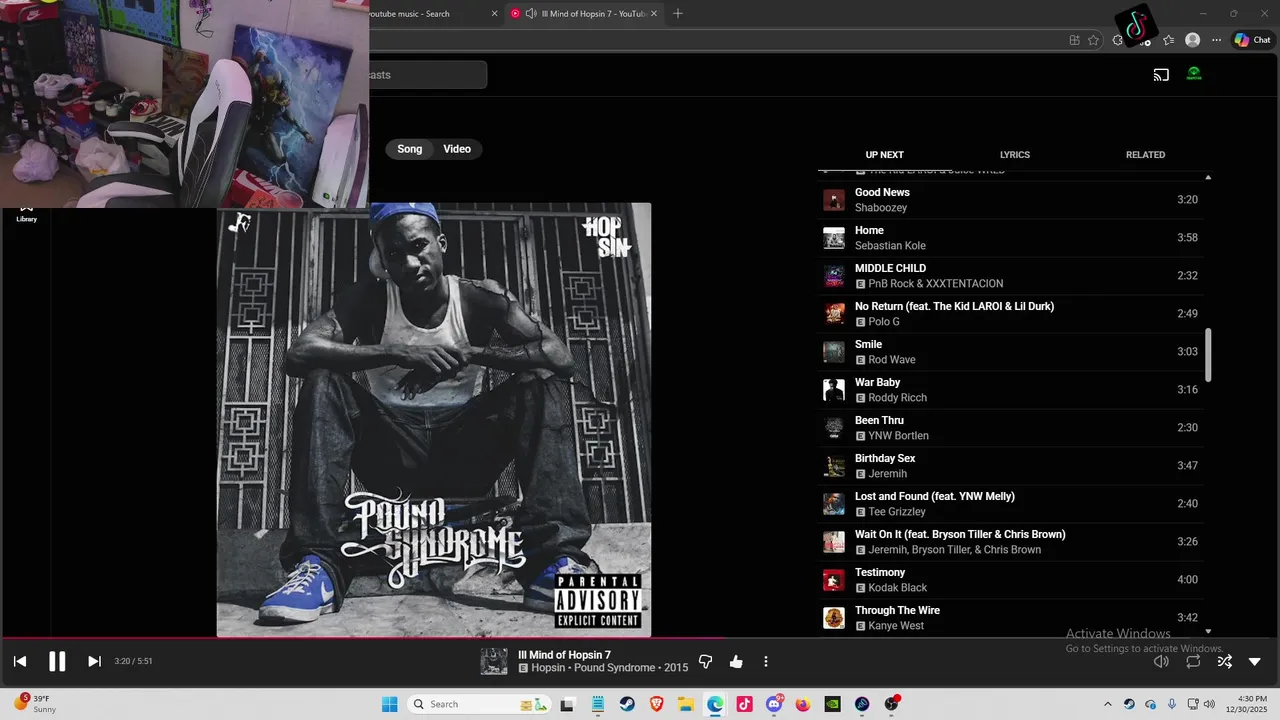1280x720 pixels.
Task: Play Birthday Sex by Jeremih
Action: (x=1010, y=466)
